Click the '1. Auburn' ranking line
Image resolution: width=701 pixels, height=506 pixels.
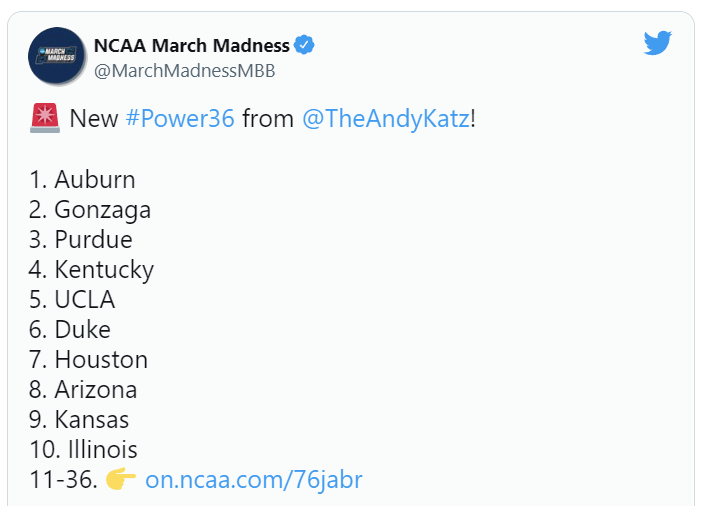tap(82, 180)
